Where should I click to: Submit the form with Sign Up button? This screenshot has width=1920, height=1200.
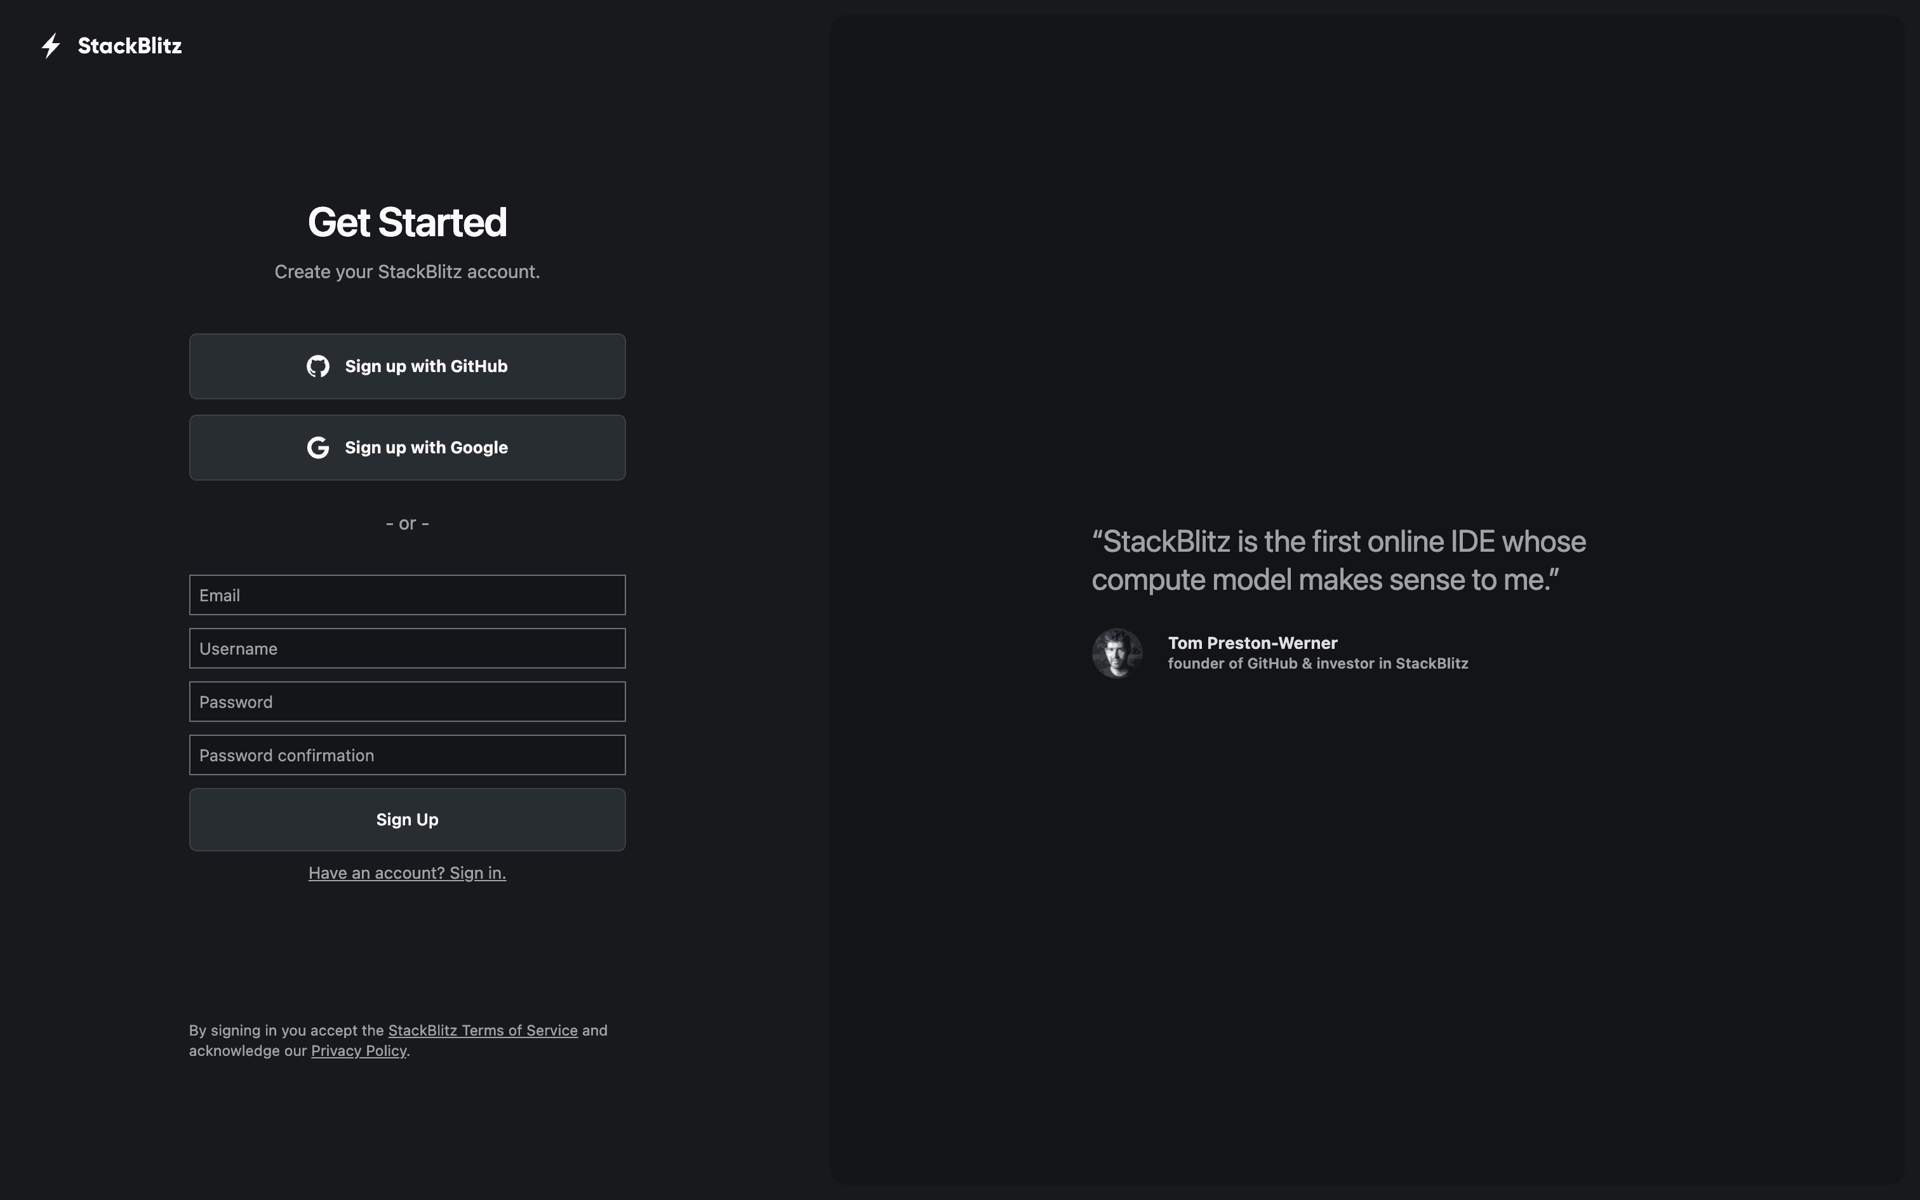tap(407, 820)
